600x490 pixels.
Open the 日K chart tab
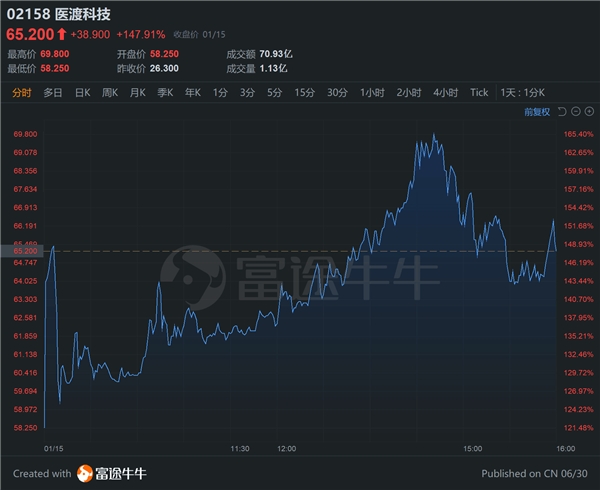pos(83,93)
